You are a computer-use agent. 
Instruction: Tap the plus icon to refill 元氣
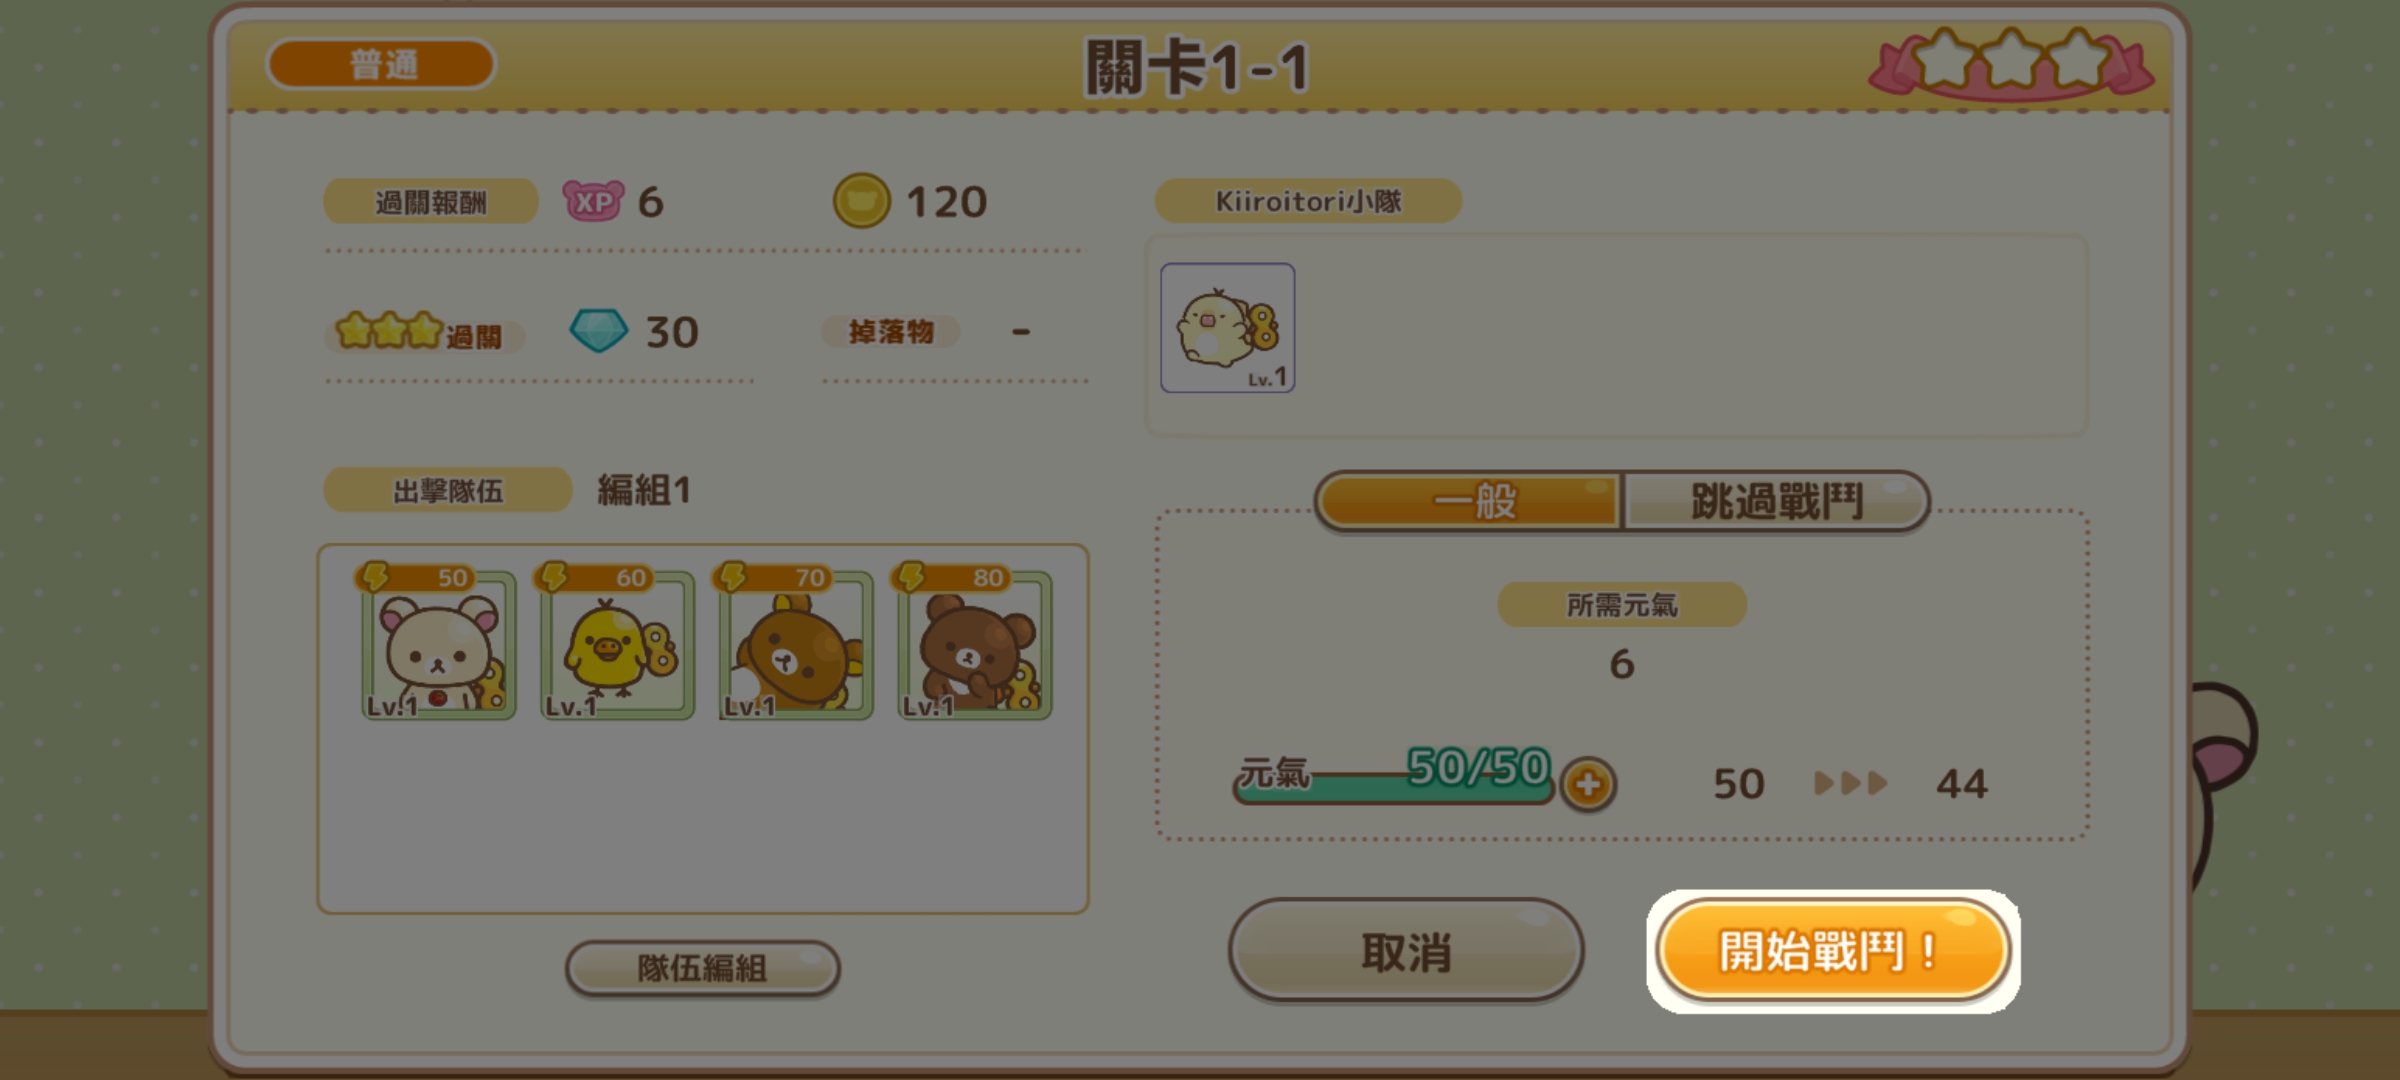[1588, 784]
